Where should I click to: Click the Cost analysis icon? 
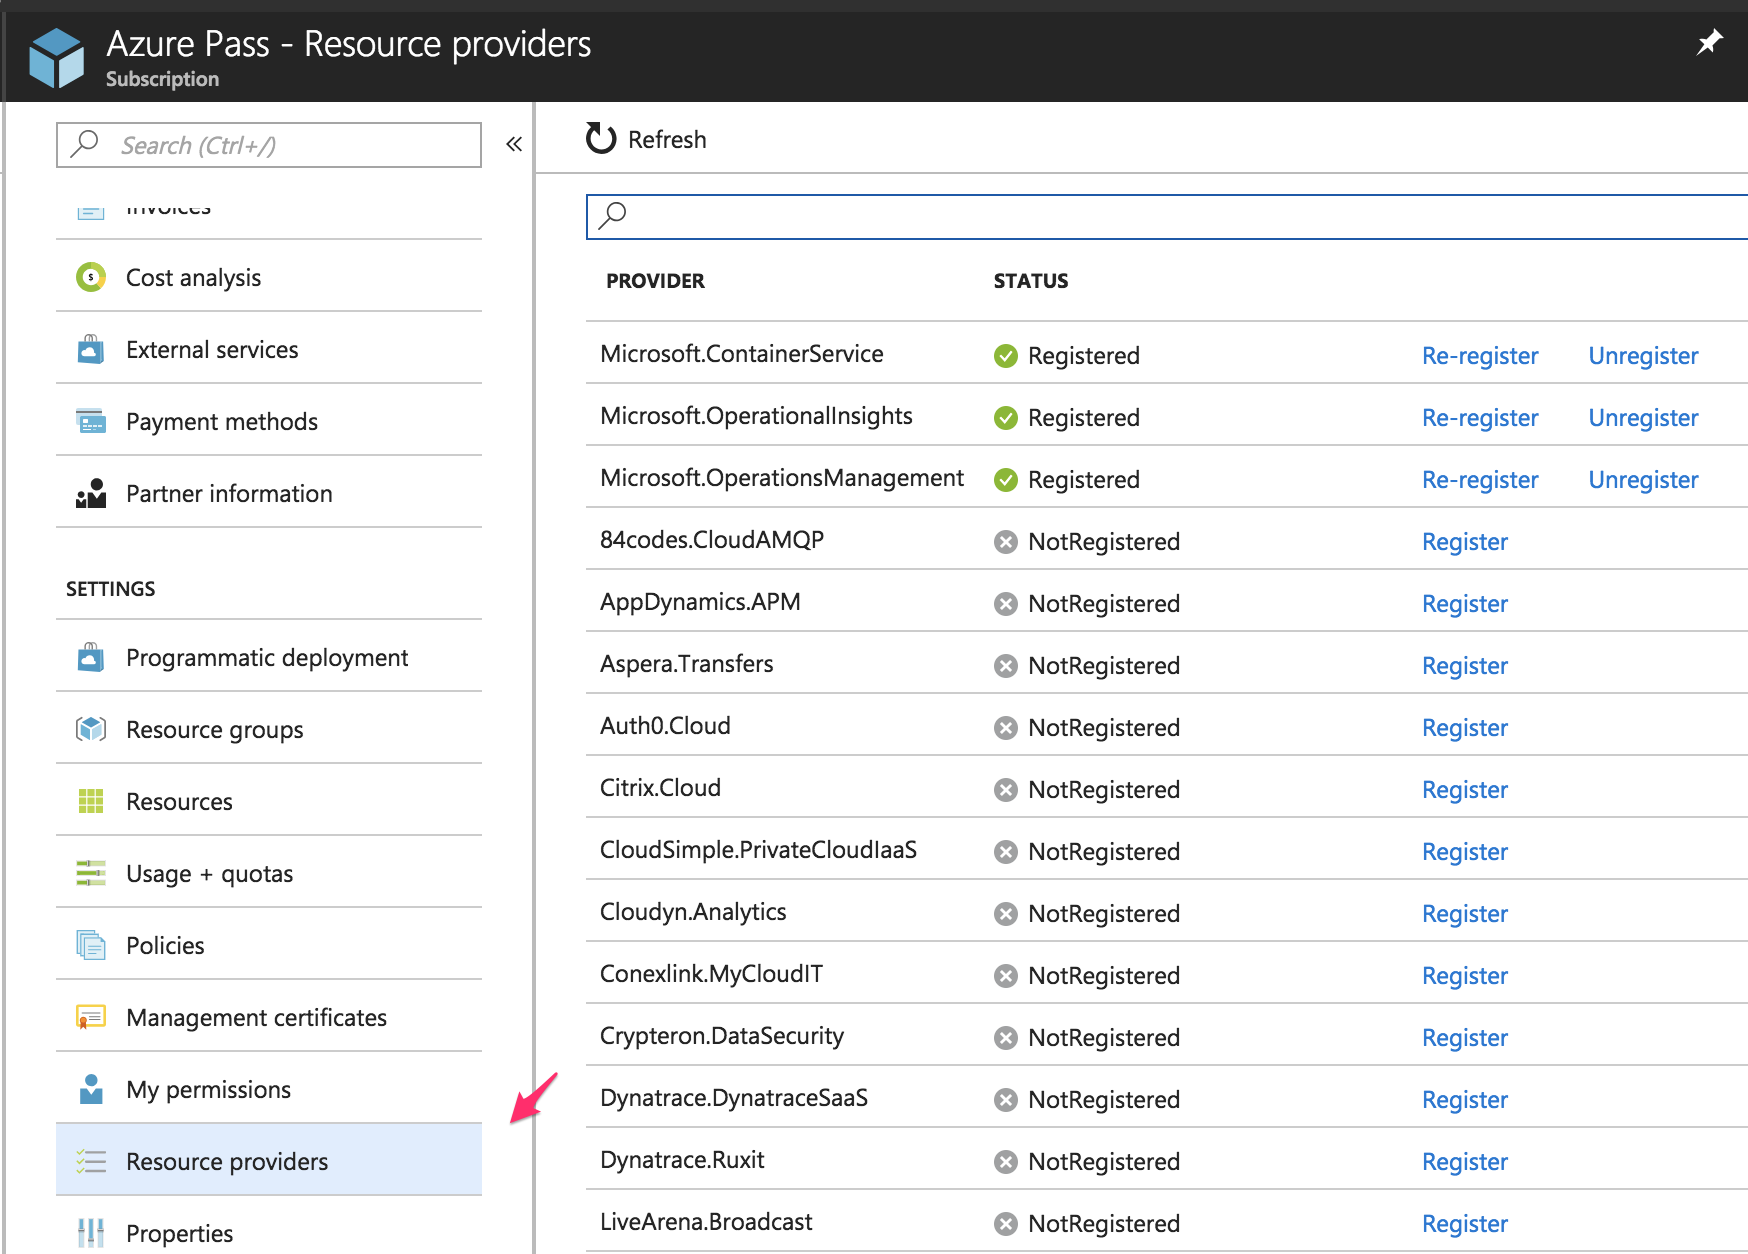[x=91, y=277]
